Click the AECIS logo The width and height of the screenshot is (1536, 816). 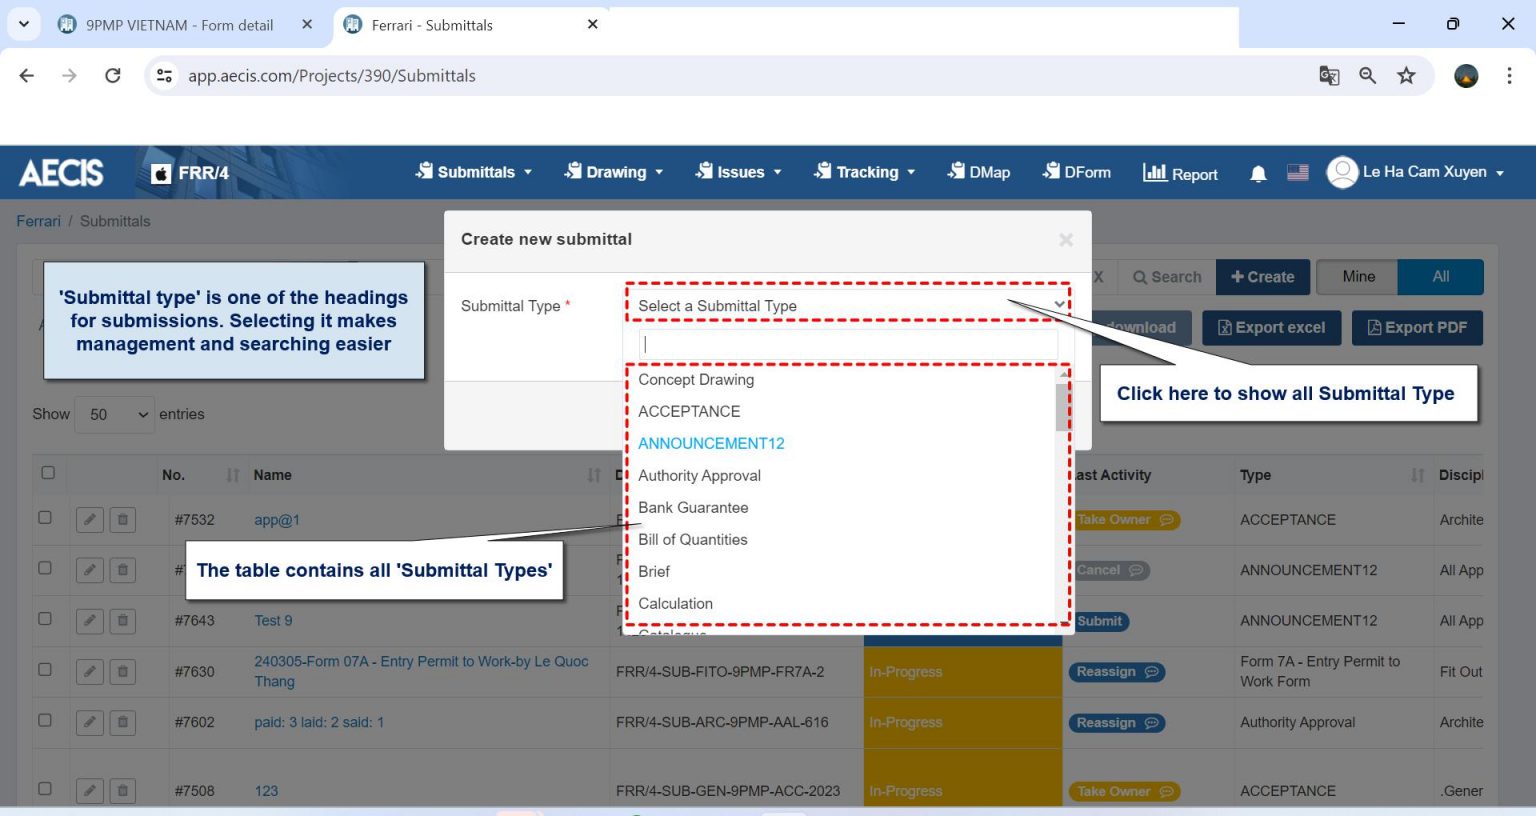coord(61,173)
